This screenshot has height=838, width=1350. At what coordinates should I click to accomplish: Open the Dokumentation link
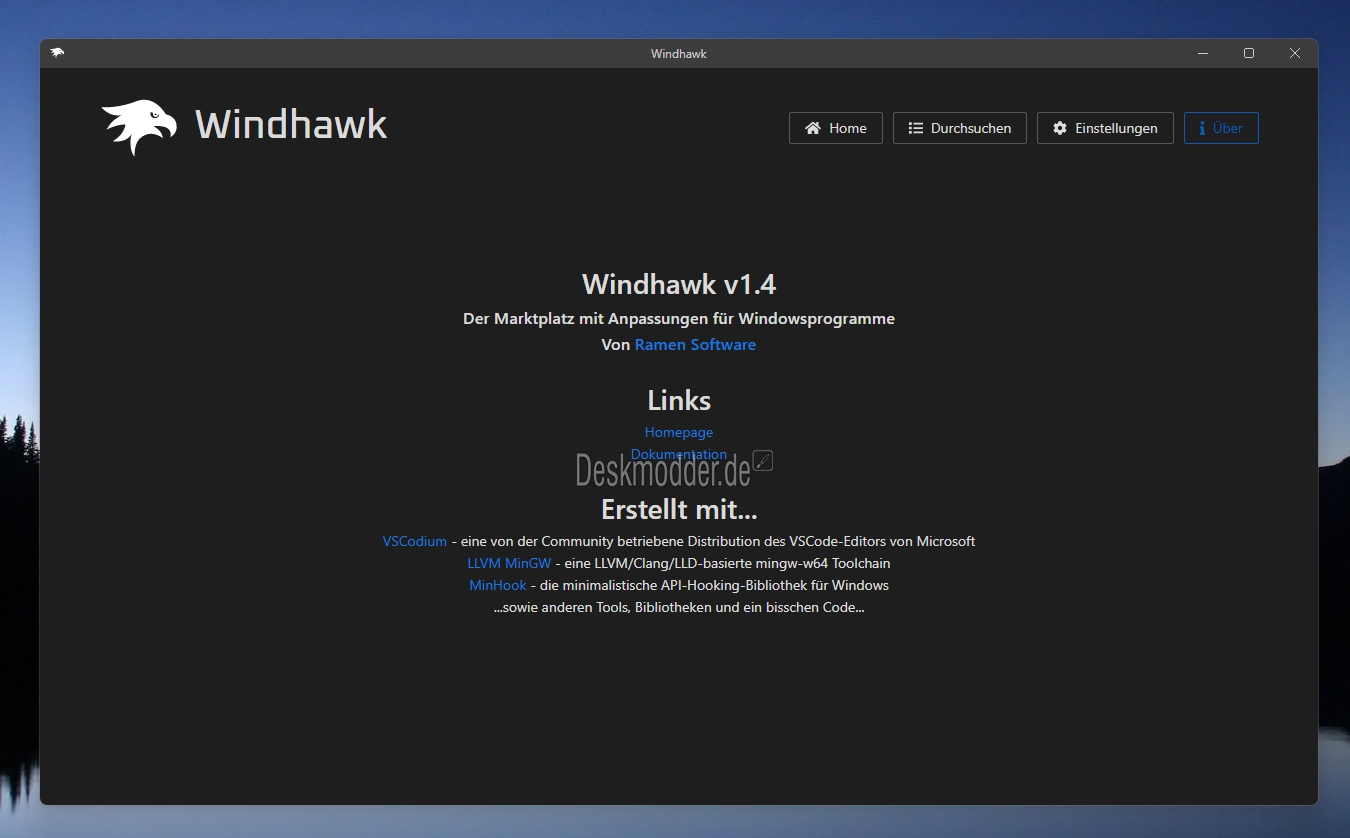pyautogui.click(x=679, y=454)
